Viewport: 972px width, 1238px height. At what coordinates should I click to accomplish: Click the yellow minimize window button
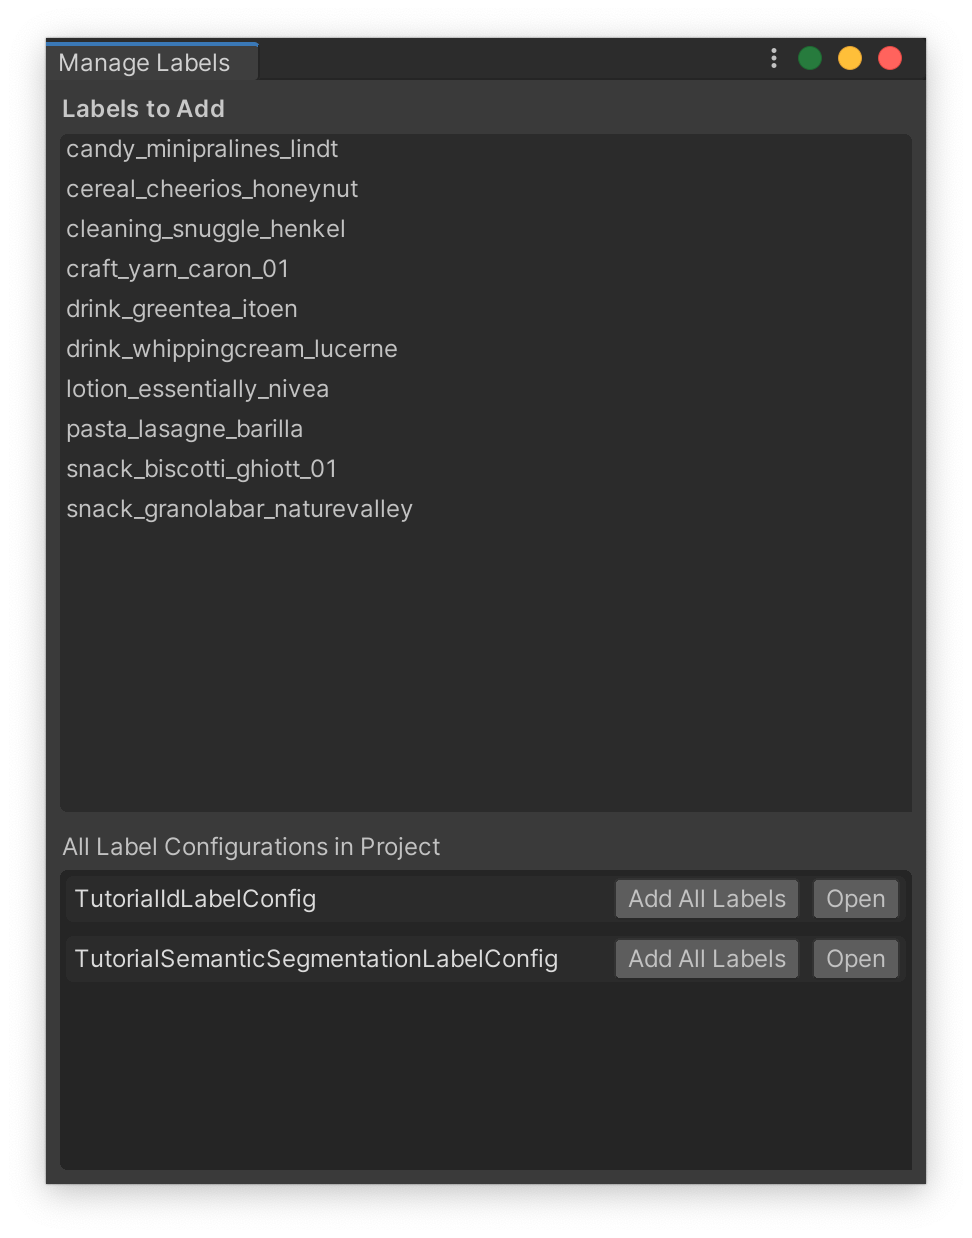coord(850,59)
